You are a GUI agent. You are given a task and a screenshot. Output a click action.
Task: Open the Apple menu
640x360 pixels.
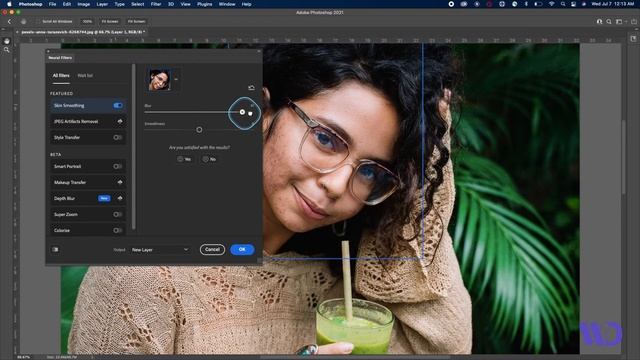point(9,4)
